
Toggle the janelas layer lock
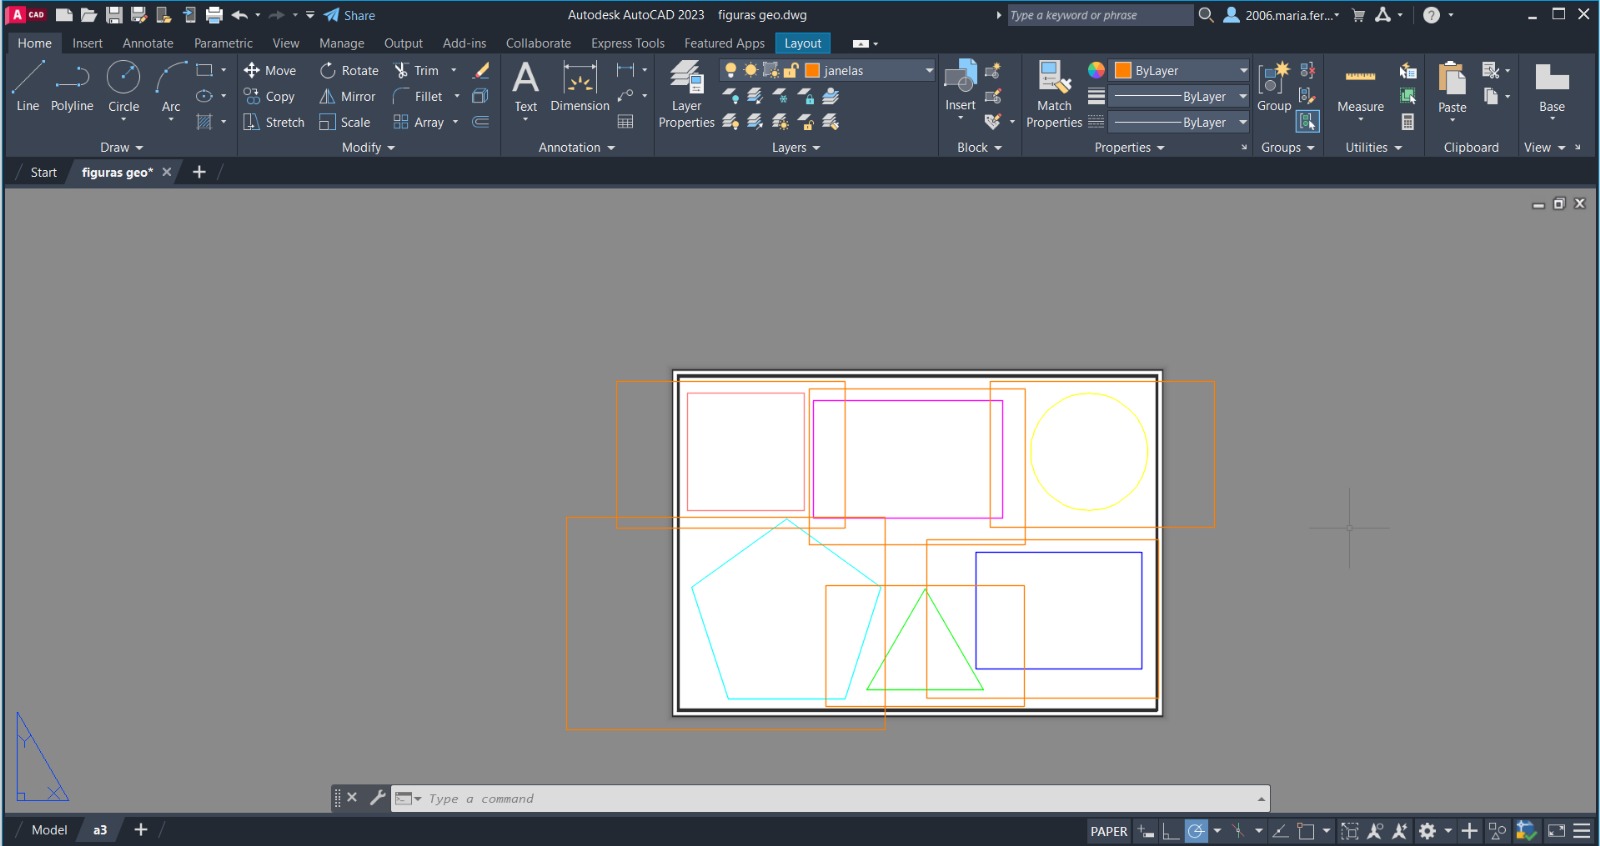pyautogui.click(x=791, y=70)
